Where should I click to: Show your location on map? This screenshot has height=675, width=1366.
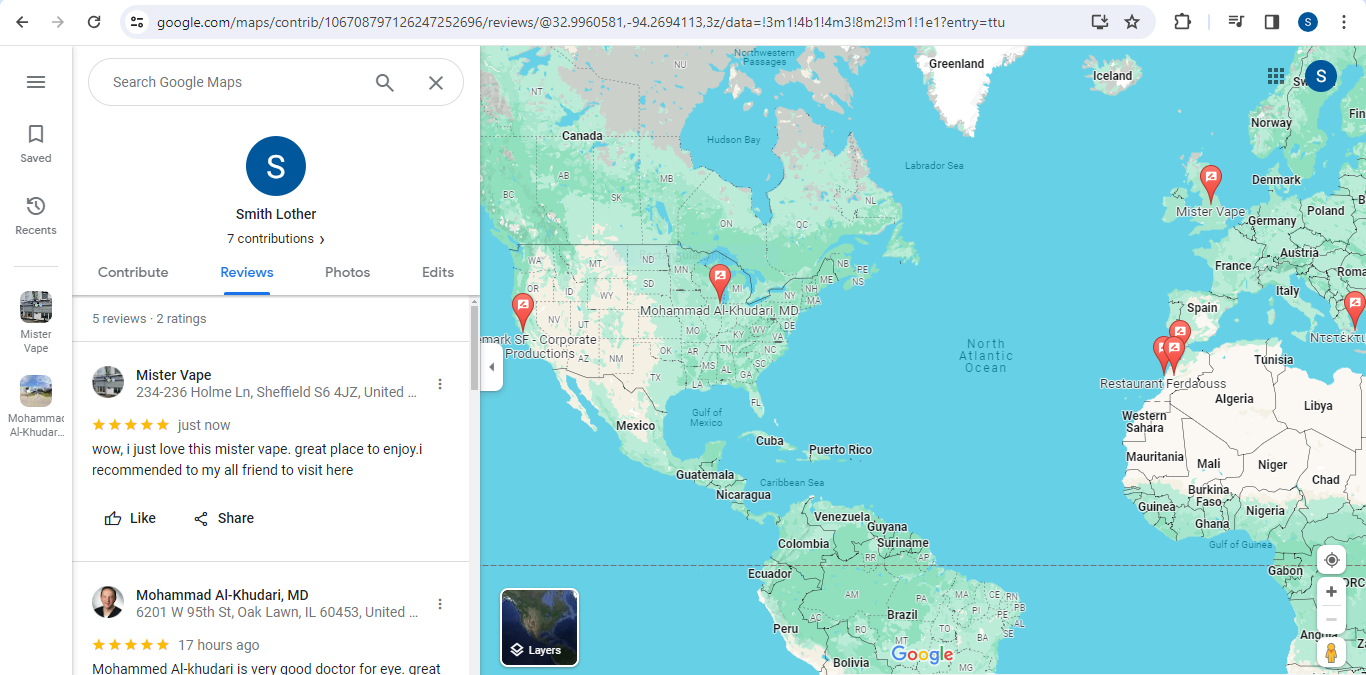coord(1331,560)
